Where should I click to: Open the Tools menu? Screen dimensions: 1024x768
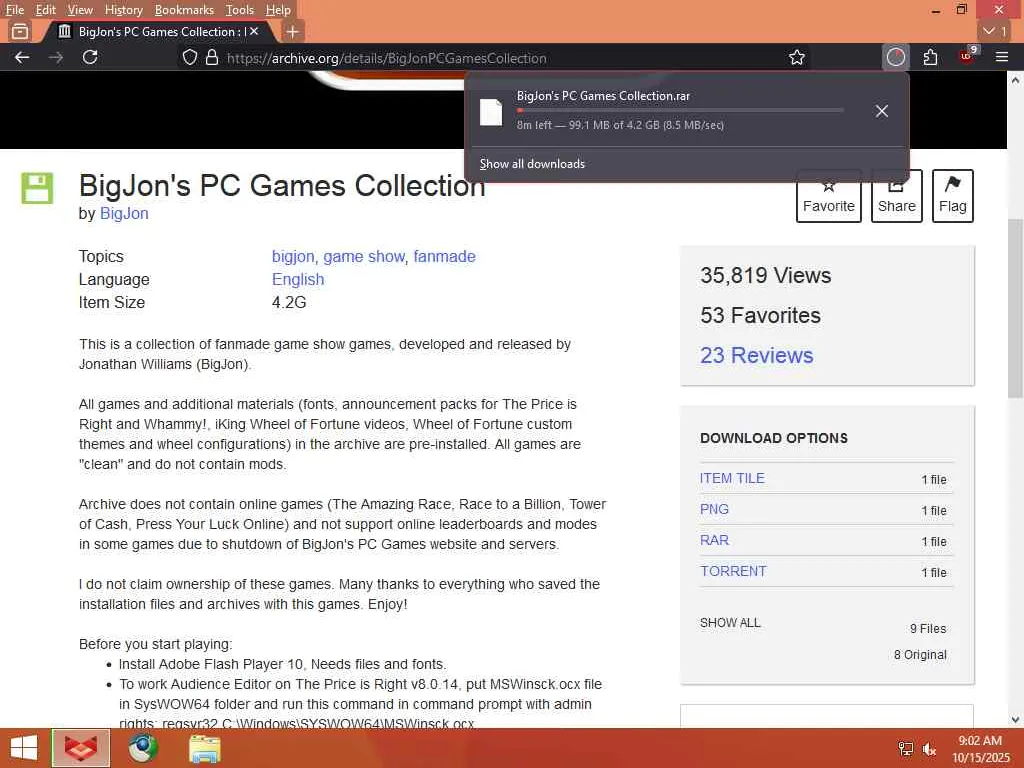point(240,10)
